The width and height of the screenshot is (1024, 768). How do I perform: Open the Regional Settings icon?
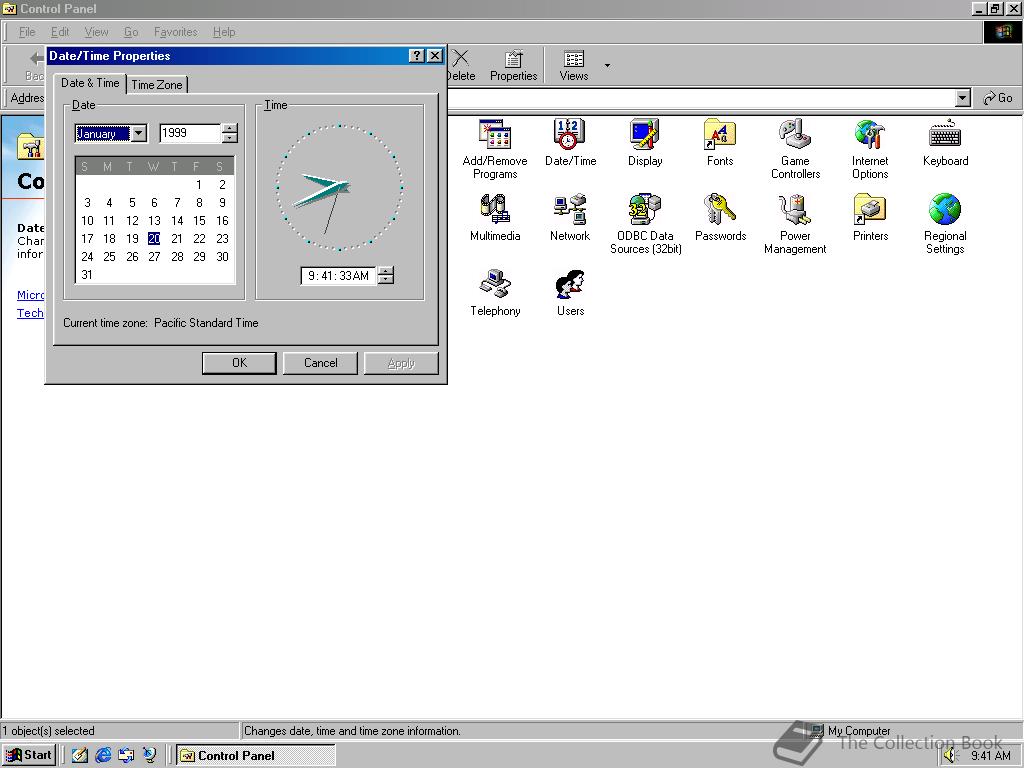(945, 224)
